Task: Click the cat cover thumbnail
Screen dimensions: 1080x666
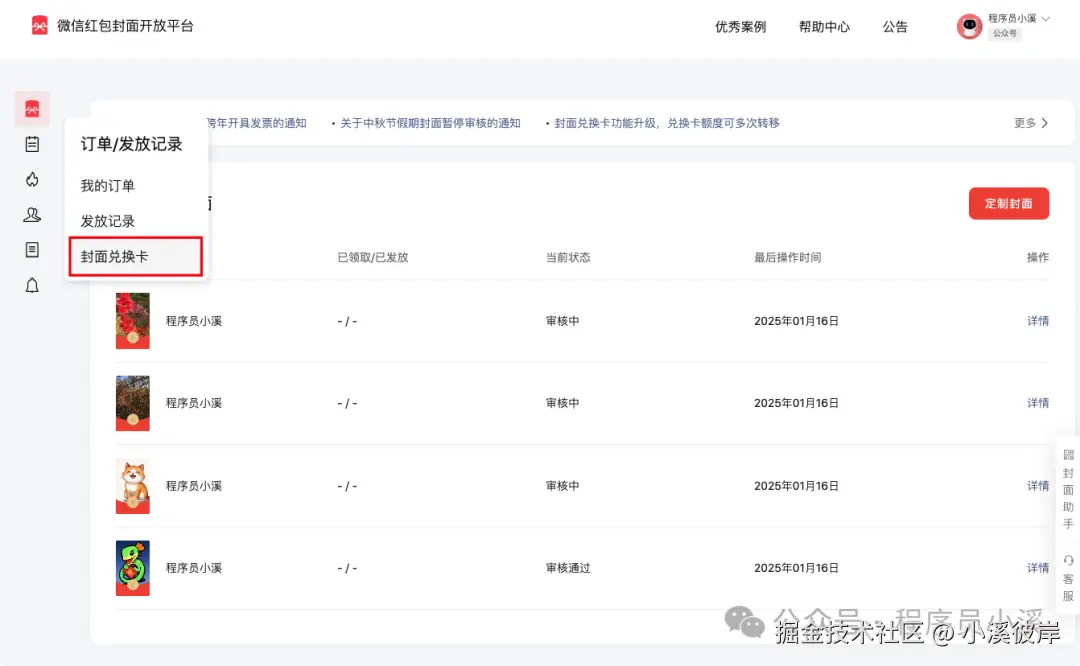Action: coord(133,485)
